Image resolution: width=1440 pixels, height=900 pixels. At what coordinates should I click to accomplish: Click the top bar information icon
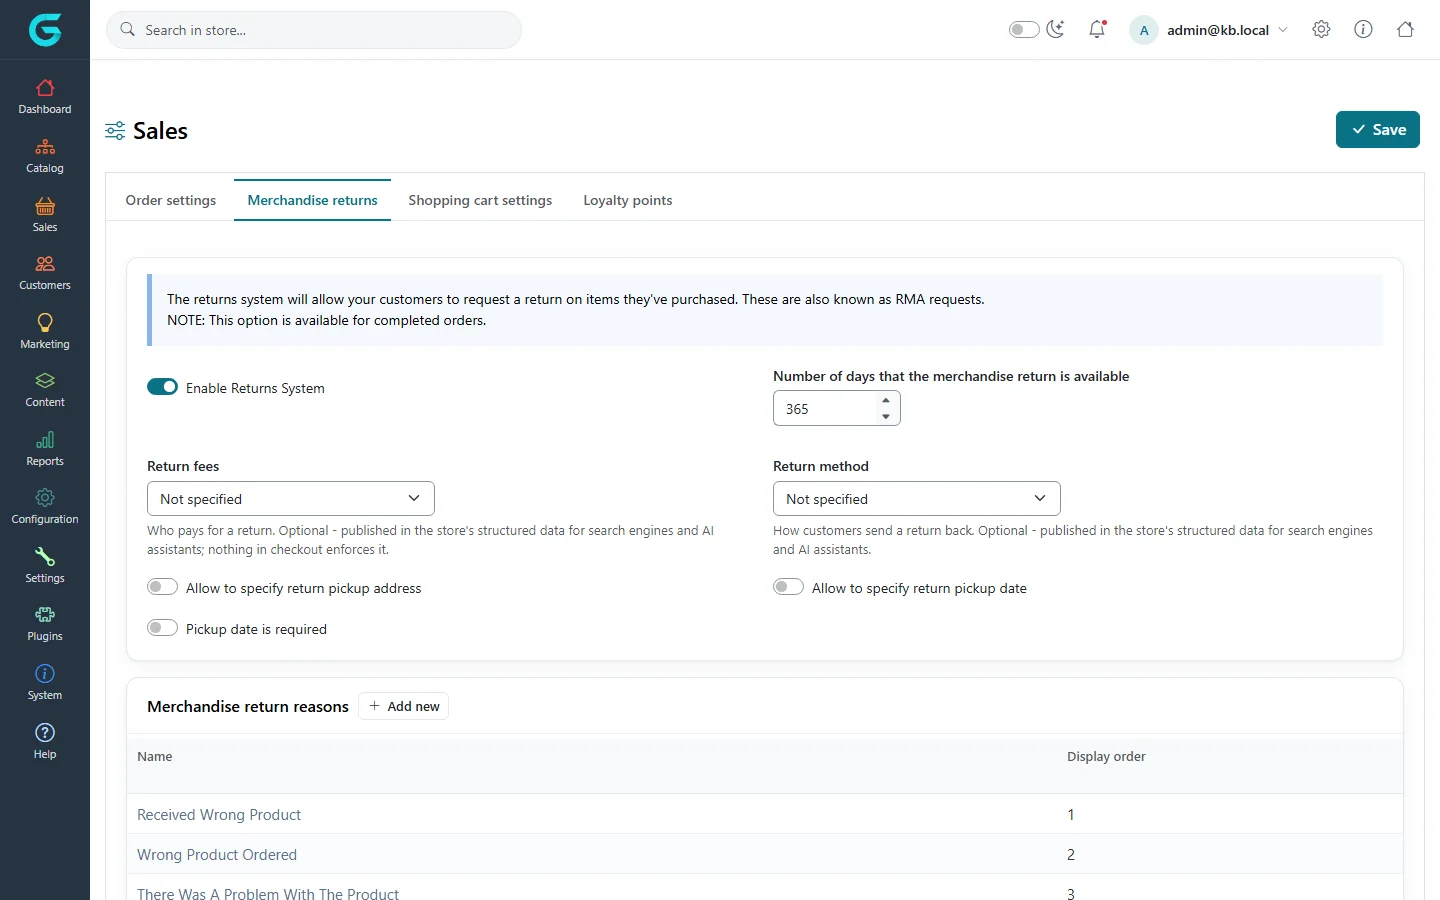[x=1363, y=29]
